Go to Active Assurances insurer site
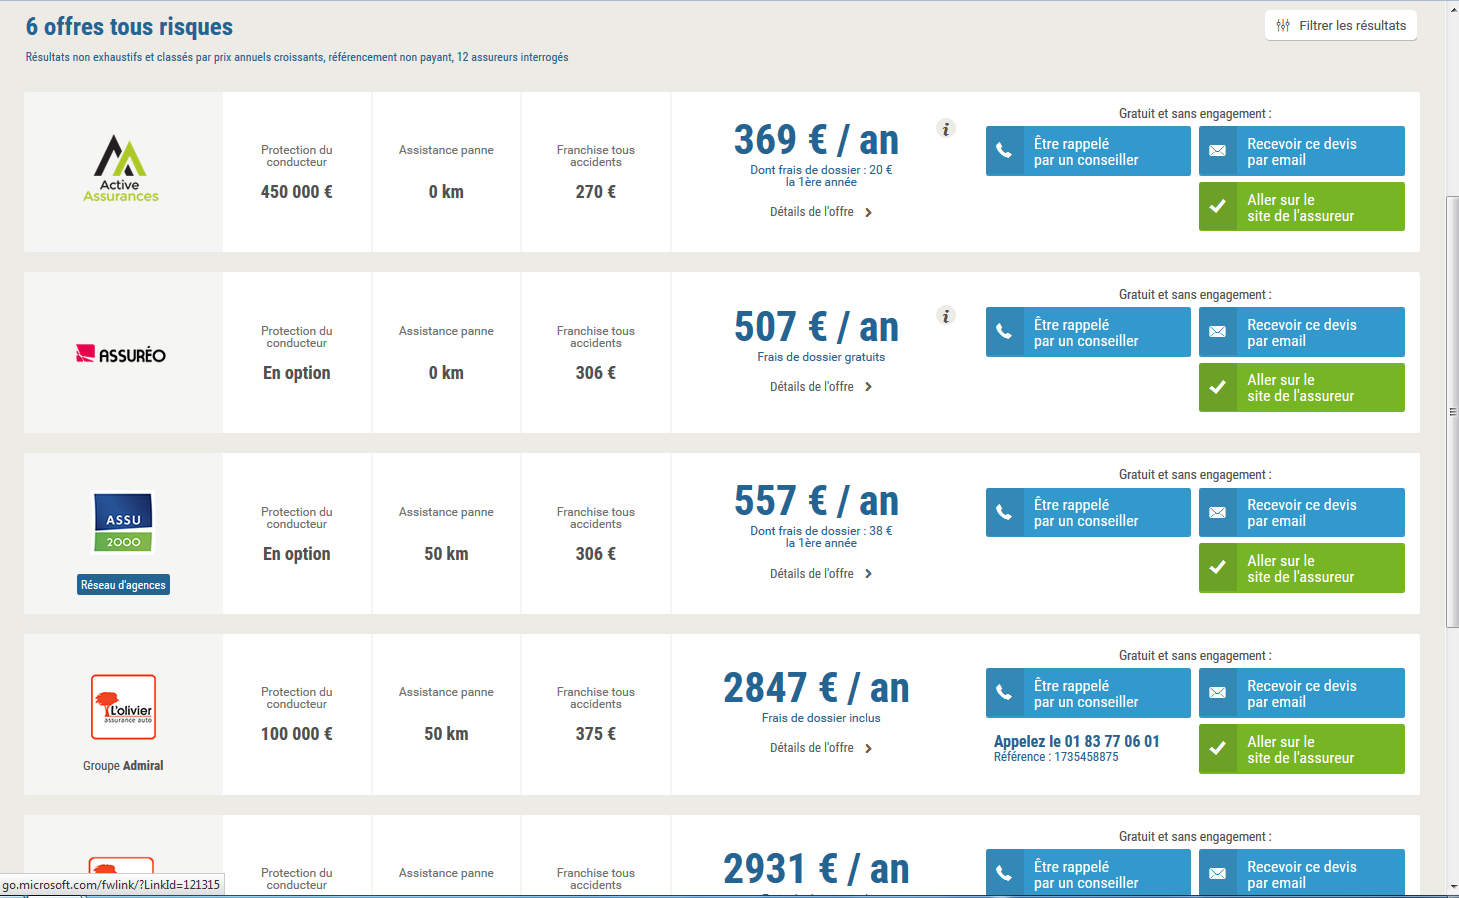This screenshot has width=1459, height=898. point(1302,207)
